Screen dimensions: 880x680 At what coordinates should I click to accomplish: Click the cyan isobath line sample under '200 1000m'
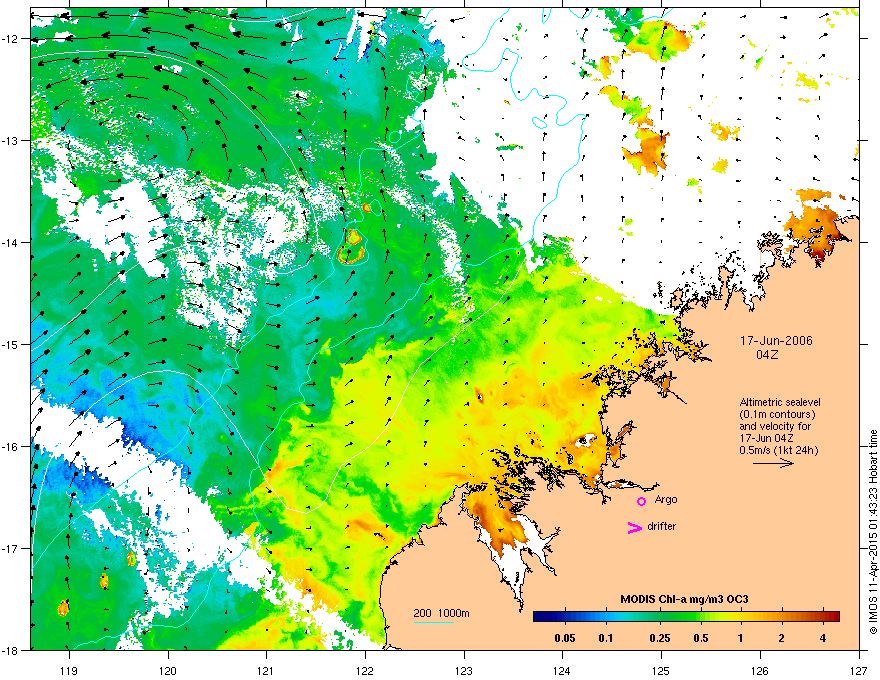click(434, 622)
